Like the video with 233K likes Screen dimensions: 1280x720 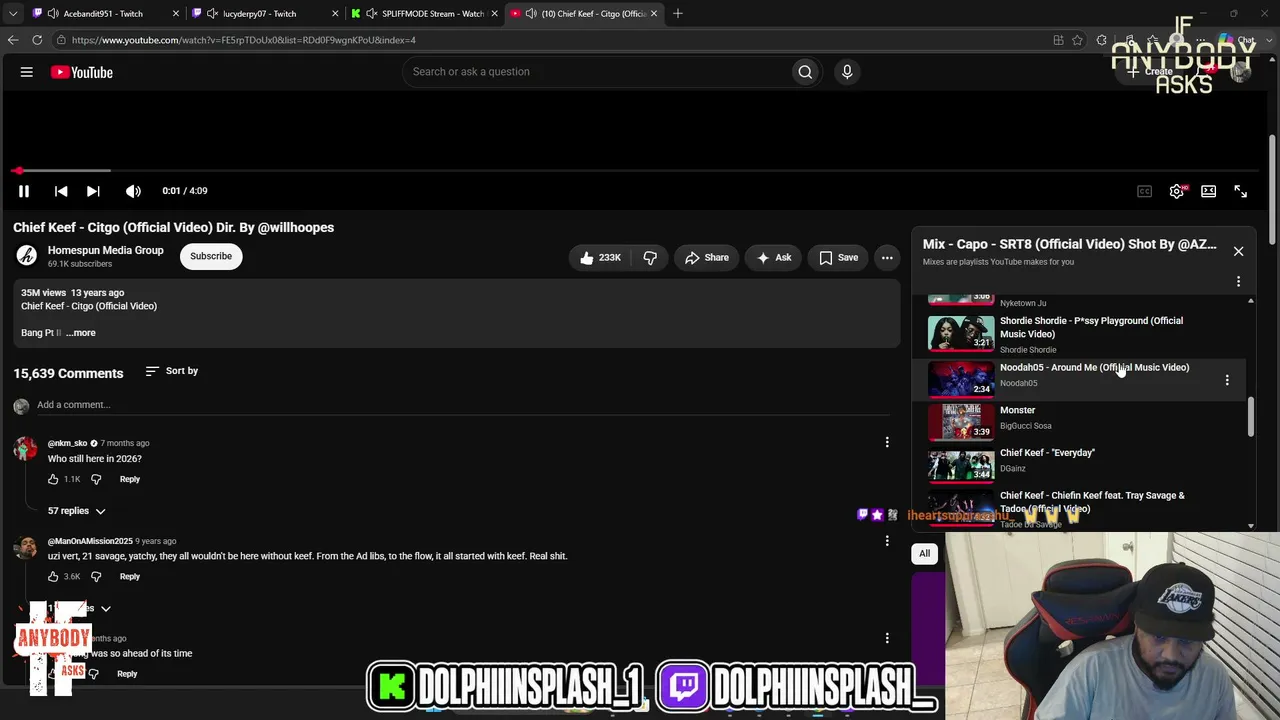click(x=600, y=258)
